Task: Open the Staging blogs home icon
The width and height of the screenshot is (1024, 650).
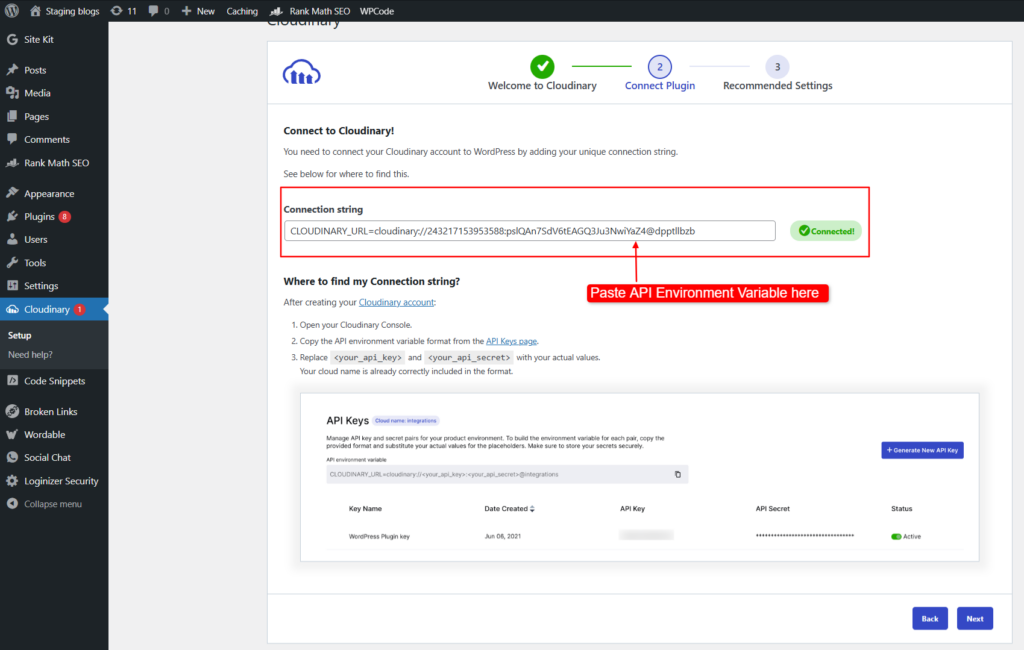Action: click(35, 11)
